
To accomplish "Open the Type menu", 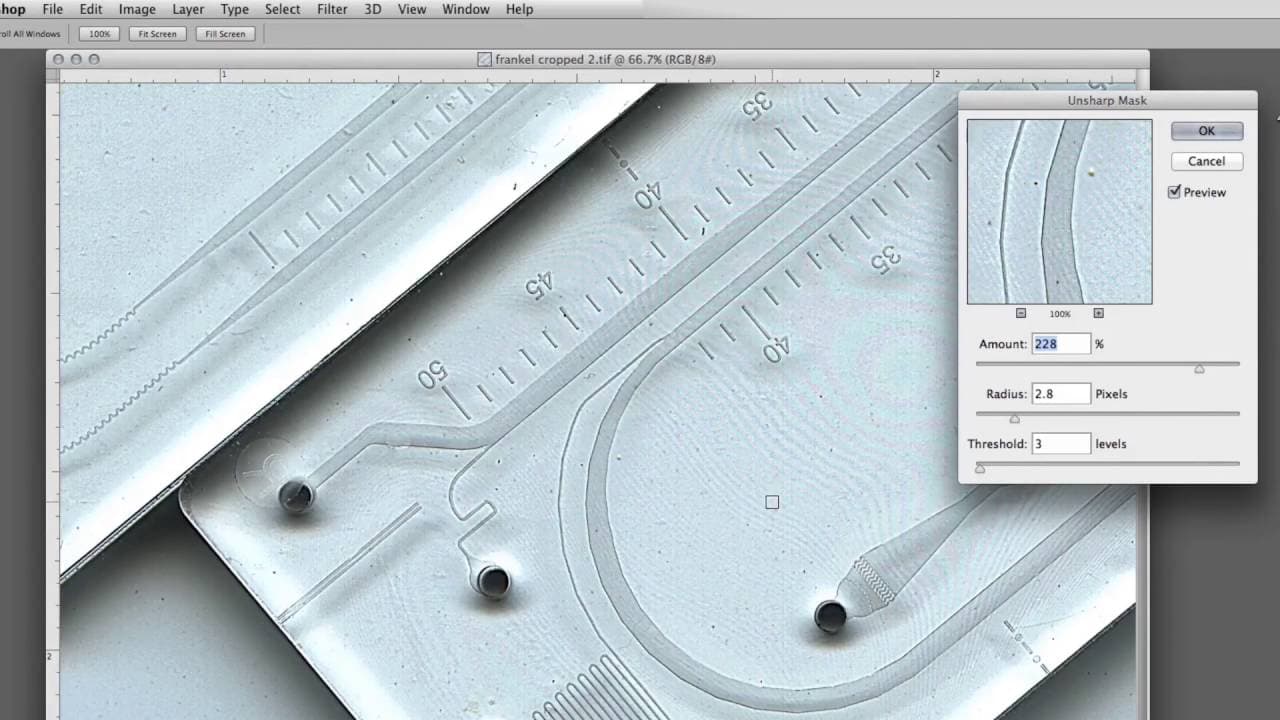I will coord(234,9).
